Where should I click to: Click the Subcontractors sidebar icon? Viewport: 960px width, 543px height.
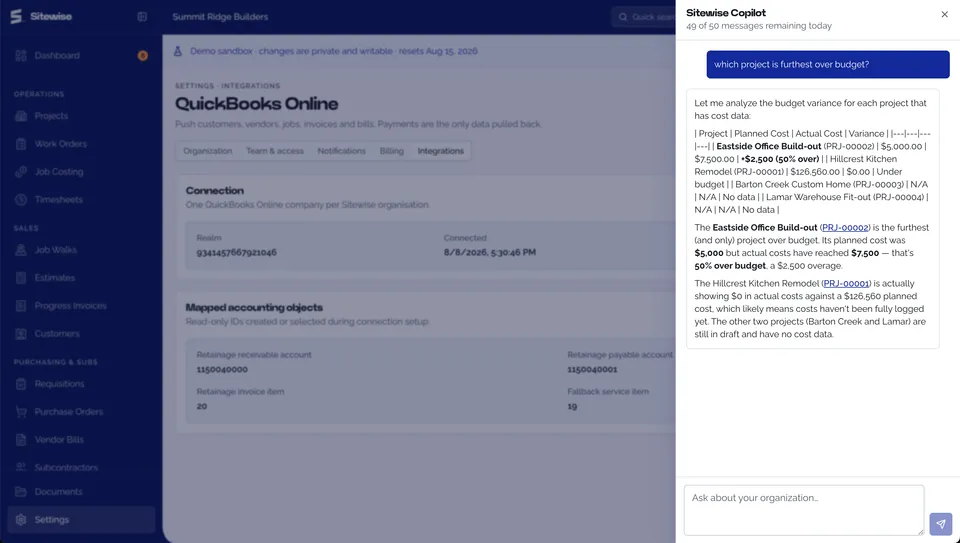21,467
